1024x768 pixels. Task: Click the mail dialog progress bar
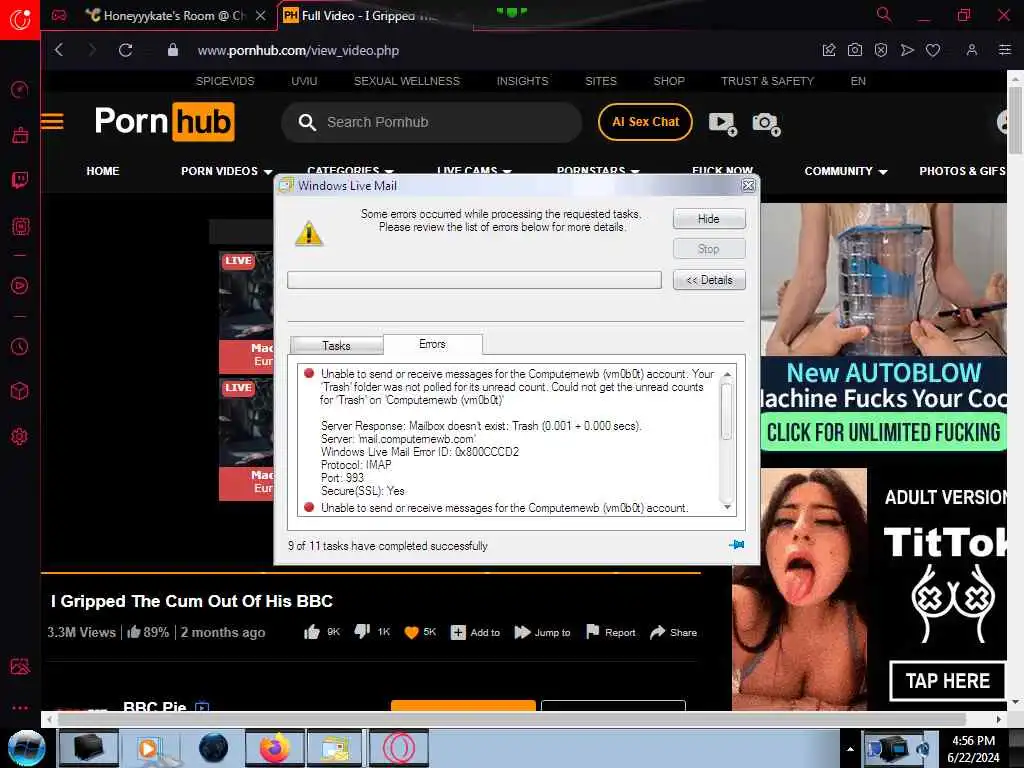point(474,280)
